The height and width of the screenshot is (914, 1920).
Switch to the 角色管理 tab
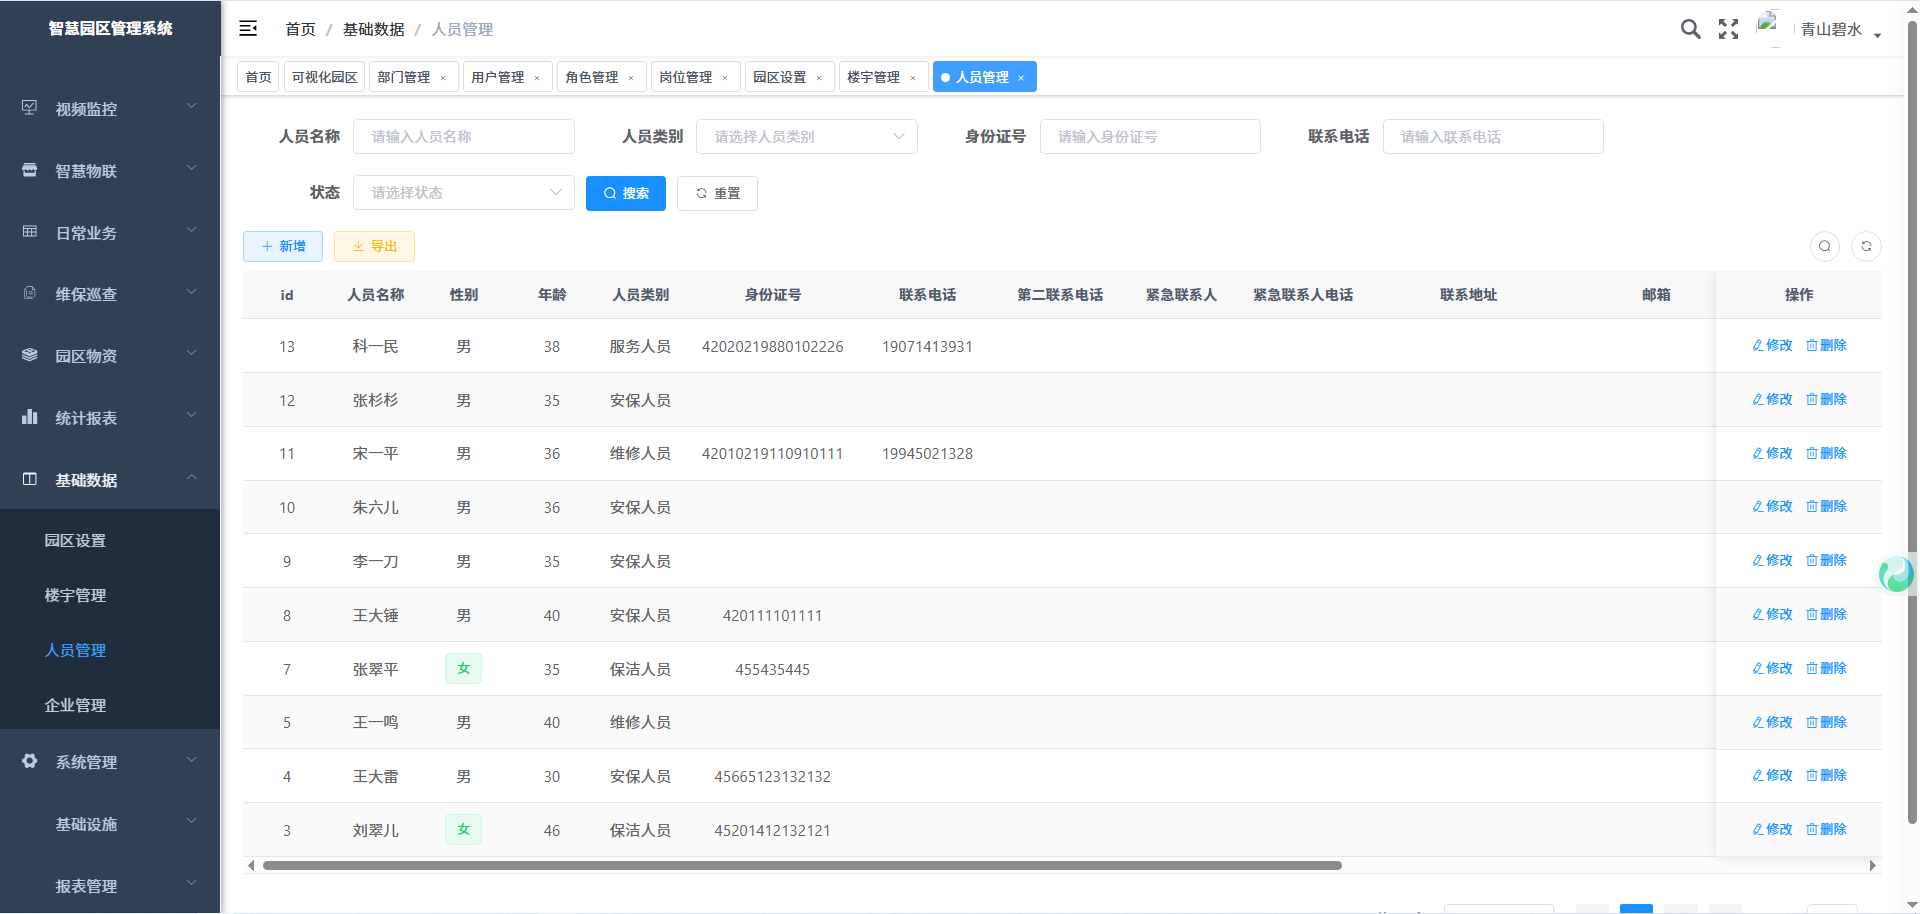591,77
